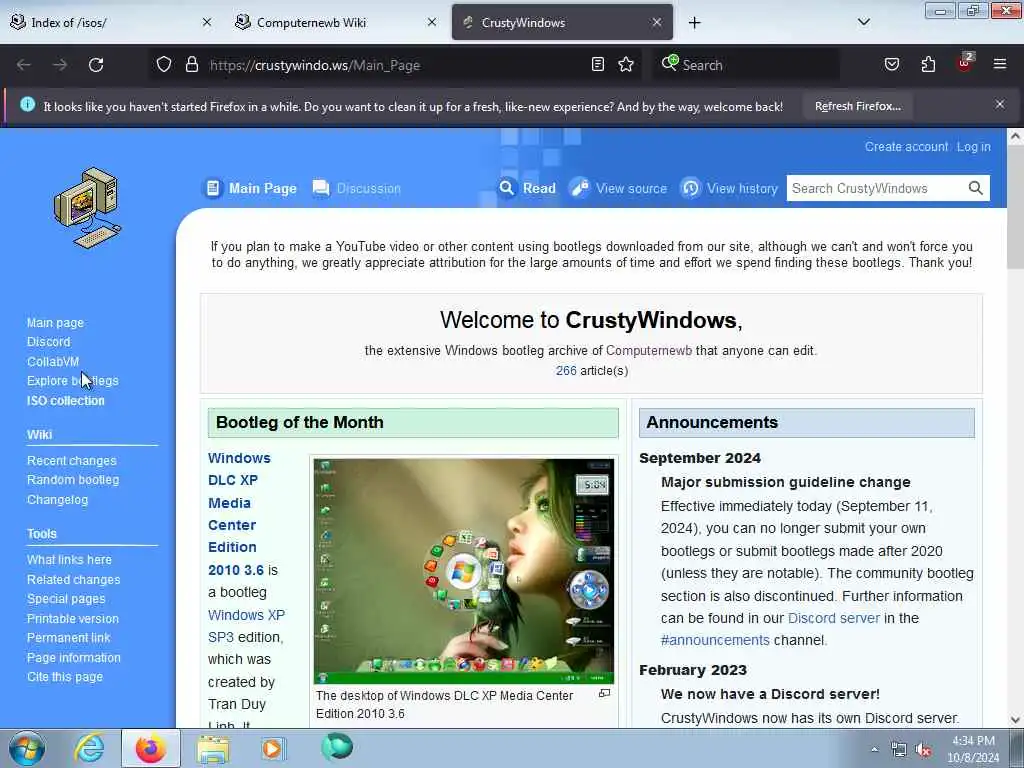Open What links here tool link
This screenshot has width=1024, height=768.
click(x=69, y=560)
